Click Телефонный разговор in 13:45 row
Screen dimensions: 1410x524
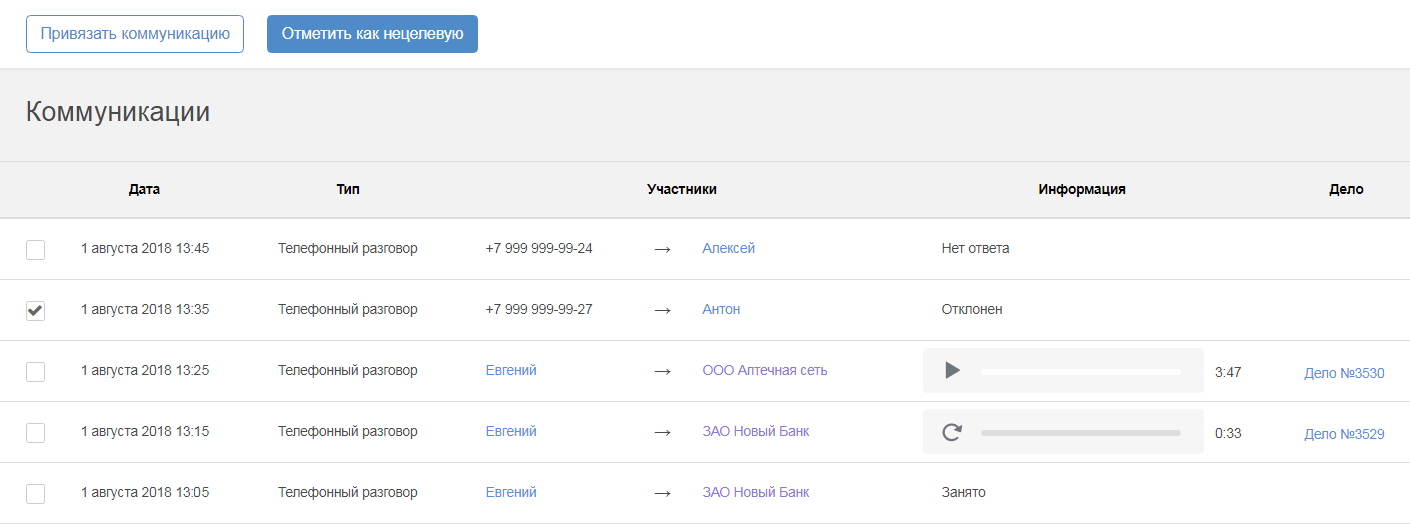tap(348, 248)
